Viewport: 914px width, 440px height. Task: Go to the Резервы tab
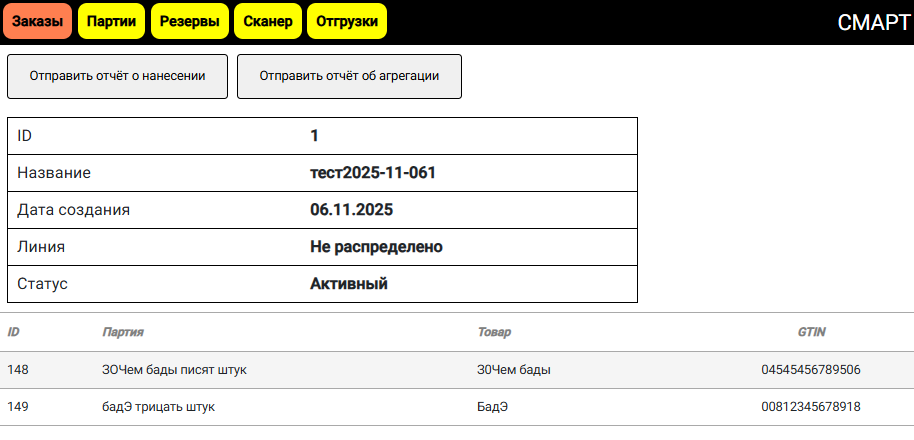coord(189,21)
